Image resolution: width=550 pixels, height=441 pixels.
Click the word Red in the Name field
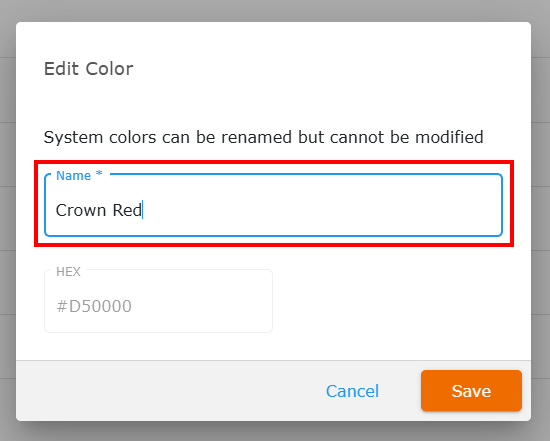point(127,210)
